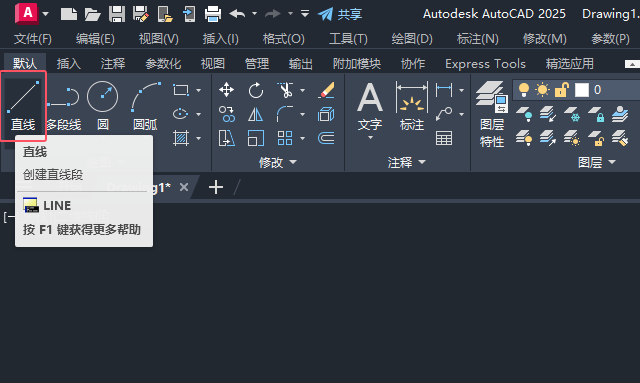Viewport: 640px width, 383px height.
Task: Switch to the Express Tools ribbon tab
Action: click(x=485, y=64)
